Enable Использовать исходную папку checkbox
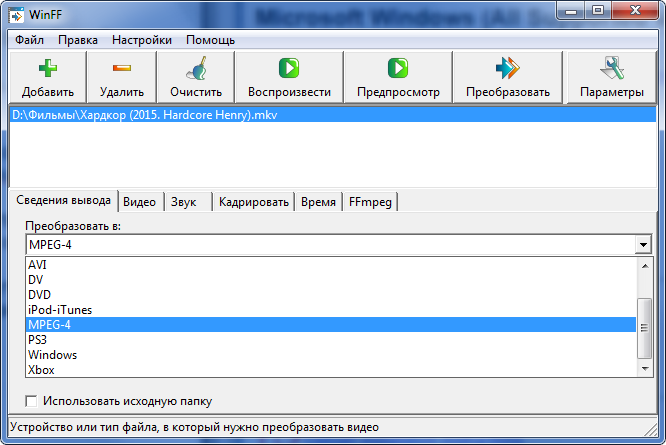Image resolution: width=666 pixels, height=445 pixels. click(x=31, y=401)
